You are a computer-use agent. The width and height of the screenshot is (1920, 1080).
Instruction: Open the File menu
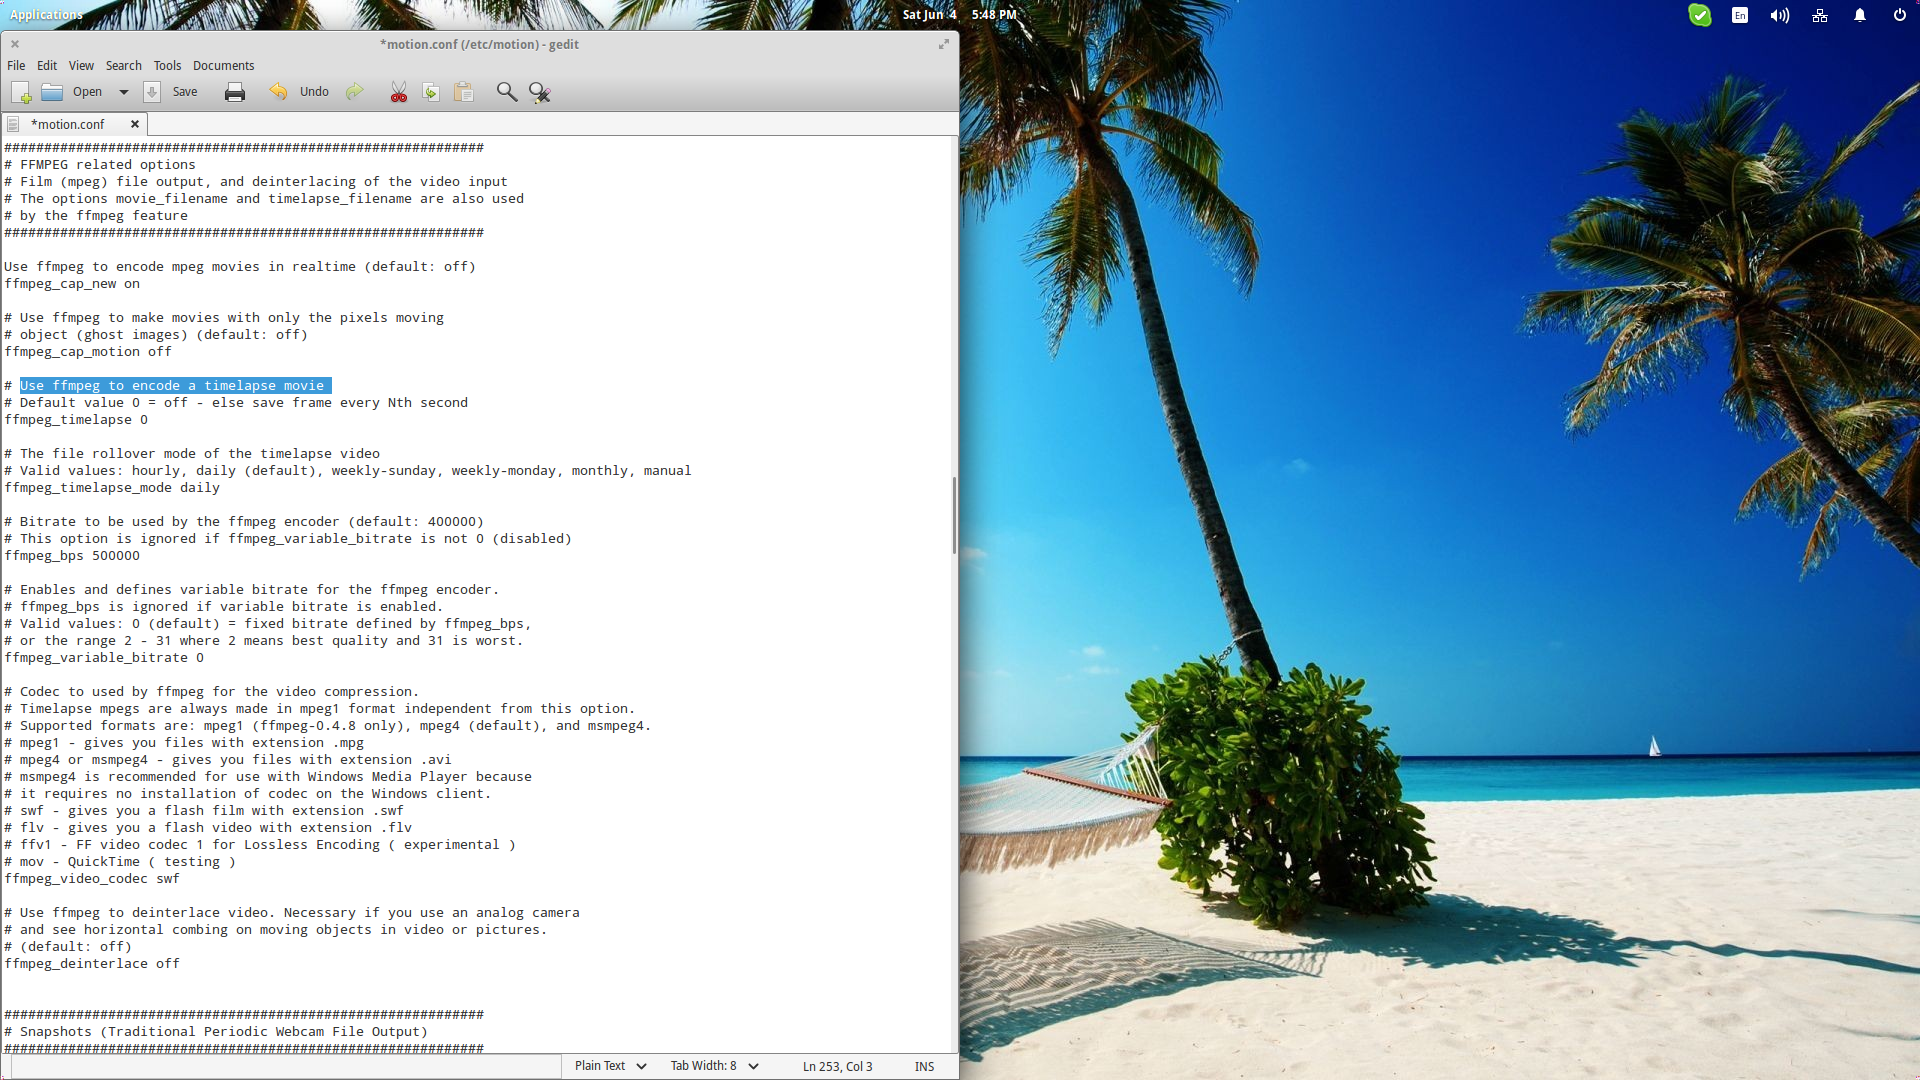click(x=16, y=66)
